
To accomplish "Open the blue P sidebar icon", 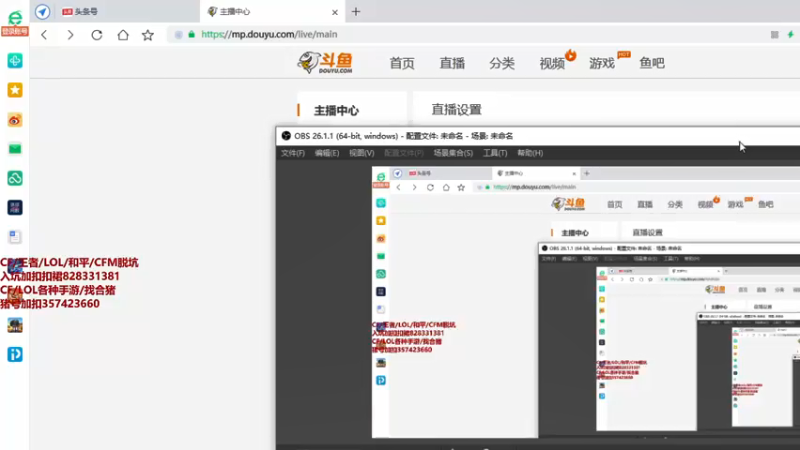I will coord(15,355).
